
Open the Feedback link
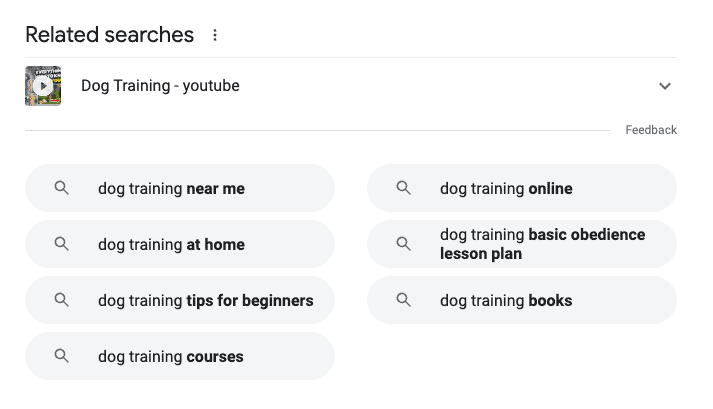point(651,130)
